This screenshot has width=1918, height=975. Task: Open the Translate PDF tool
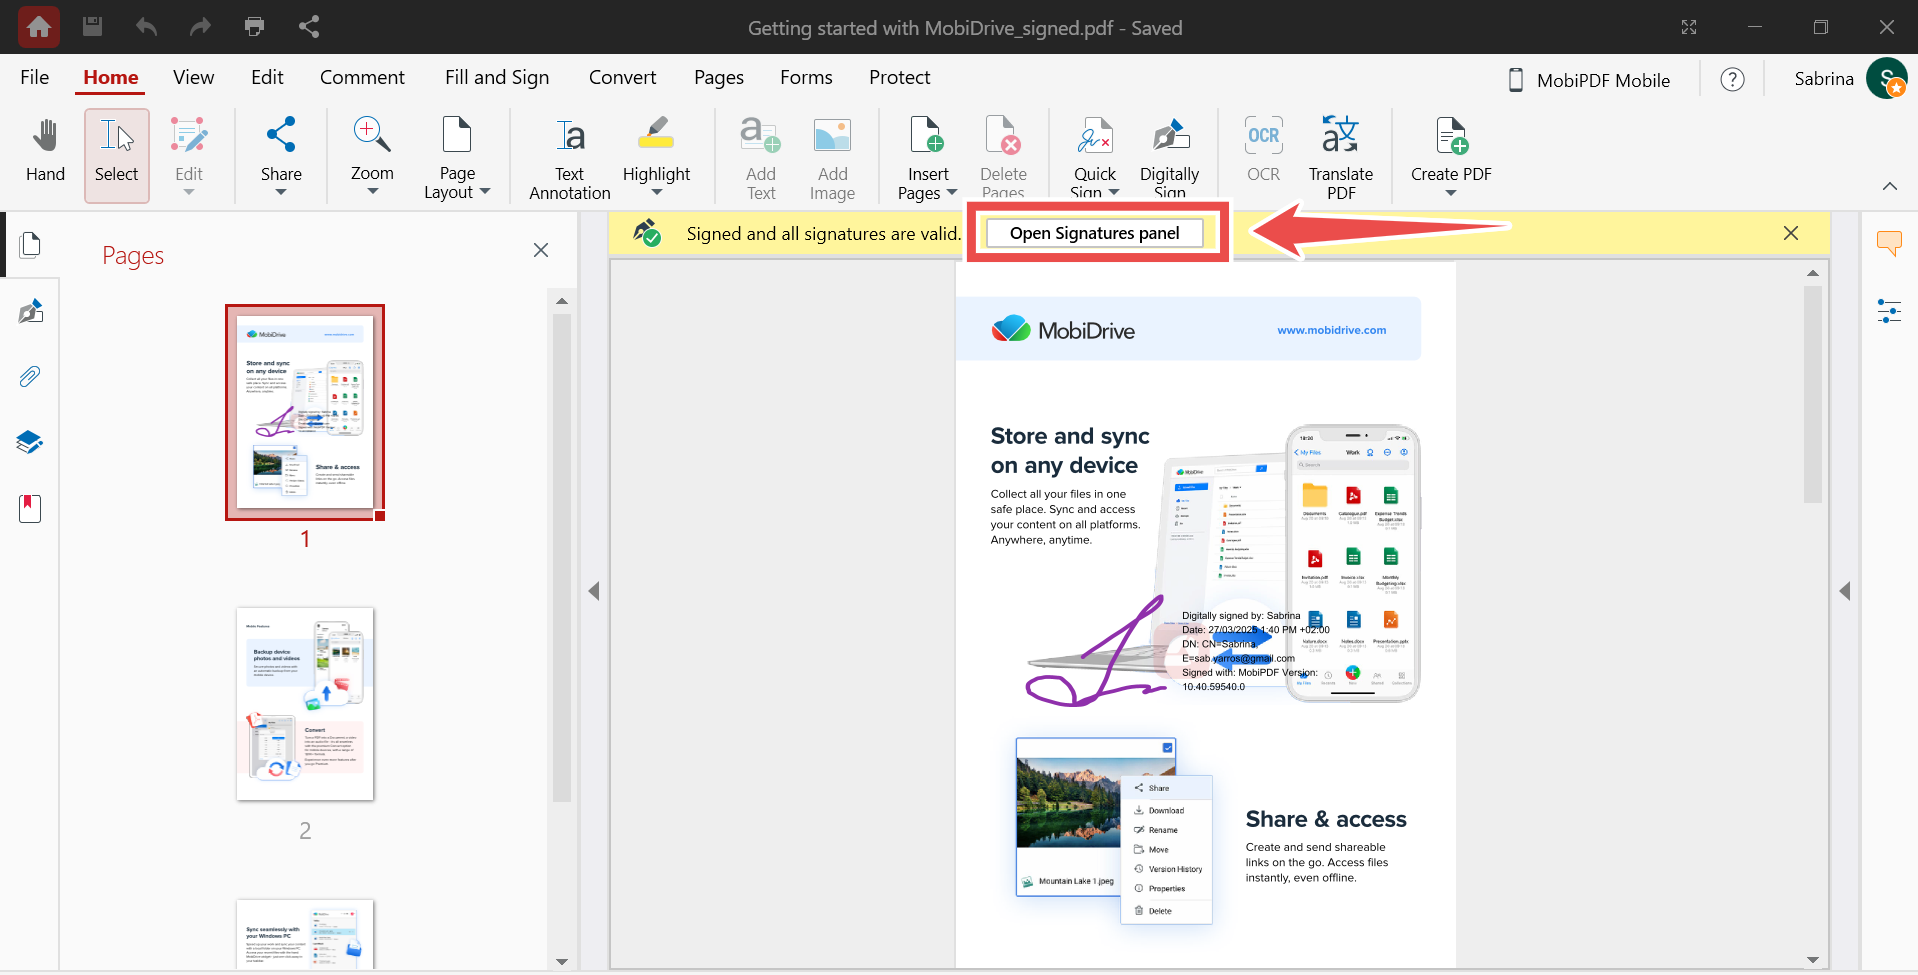tap(1341, 157)
